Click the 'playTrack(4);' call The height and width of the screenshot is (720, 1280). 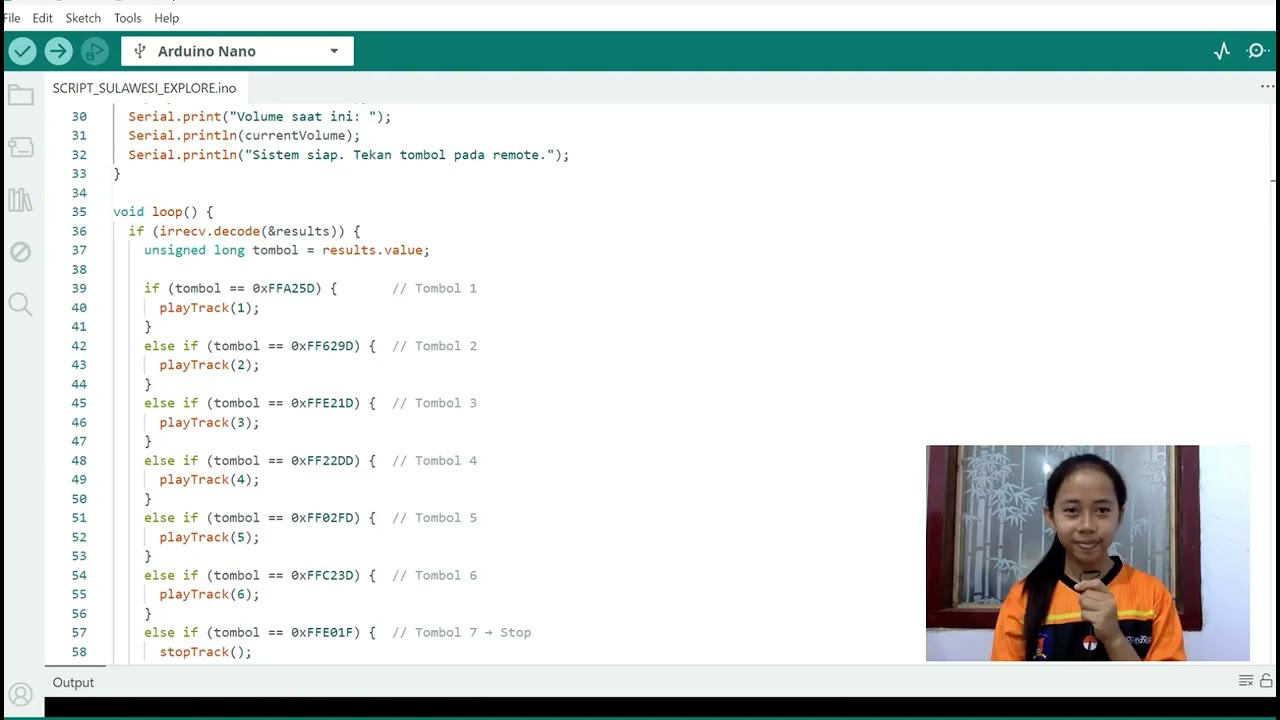[209, 480]
